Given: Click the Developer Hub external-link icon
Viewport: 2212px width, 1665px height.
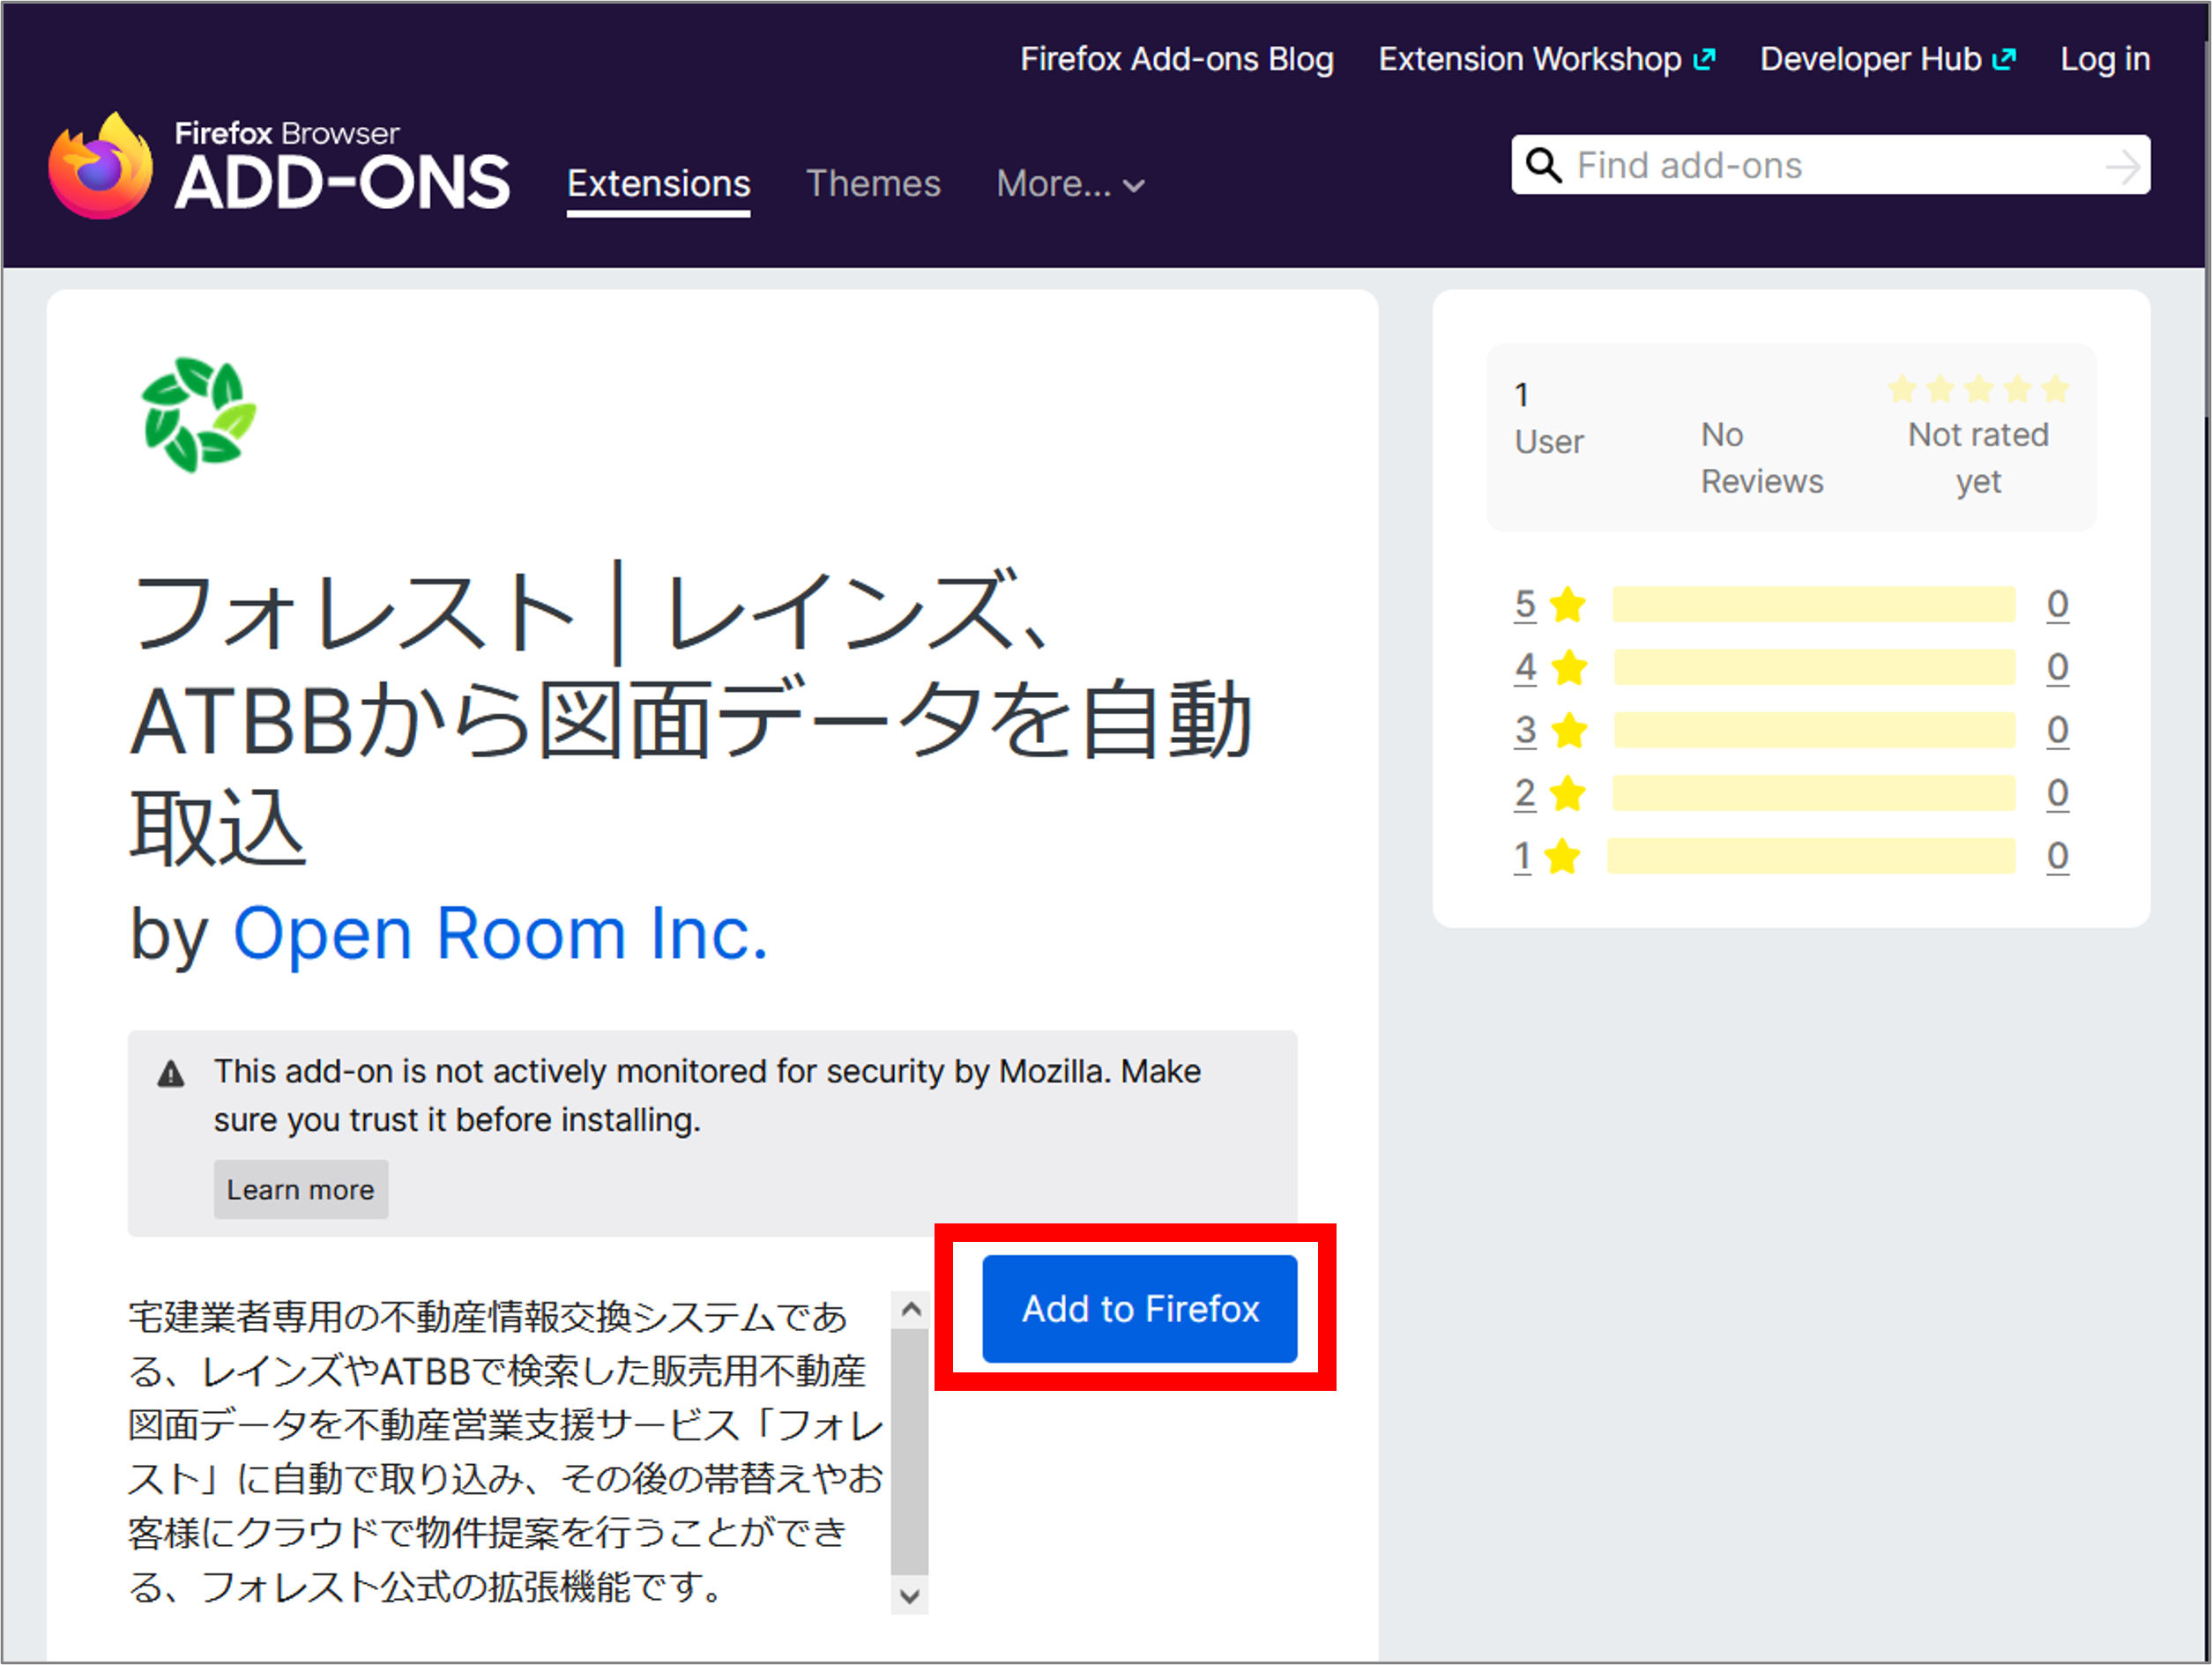Looking at the screenshot, I should point(2004,60).
